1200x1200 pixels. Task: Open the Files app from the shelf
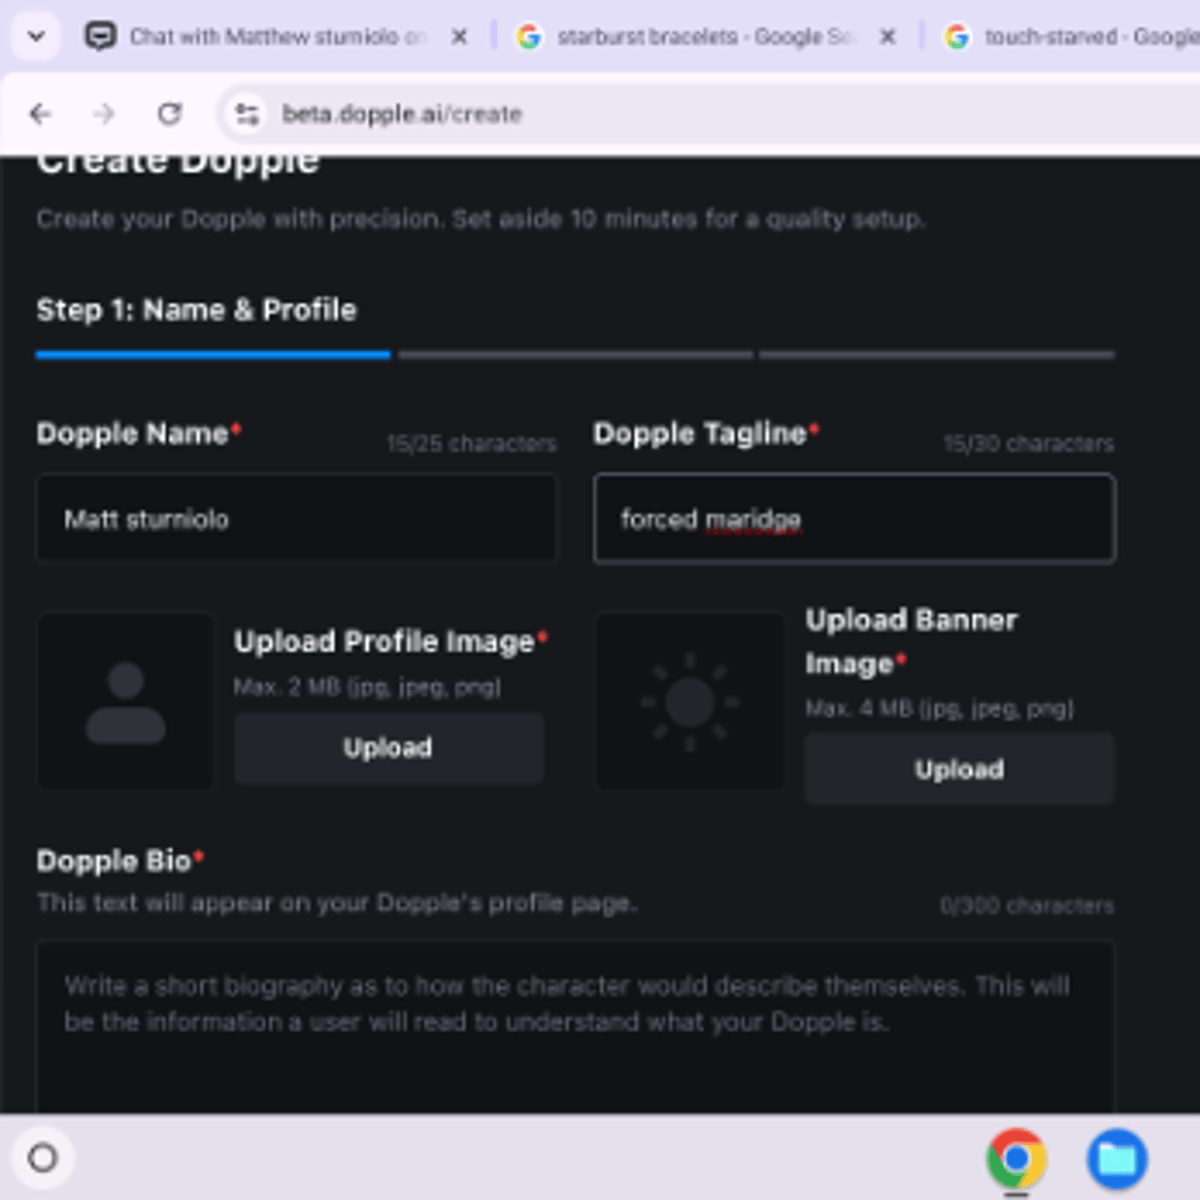point(1117,1158)
